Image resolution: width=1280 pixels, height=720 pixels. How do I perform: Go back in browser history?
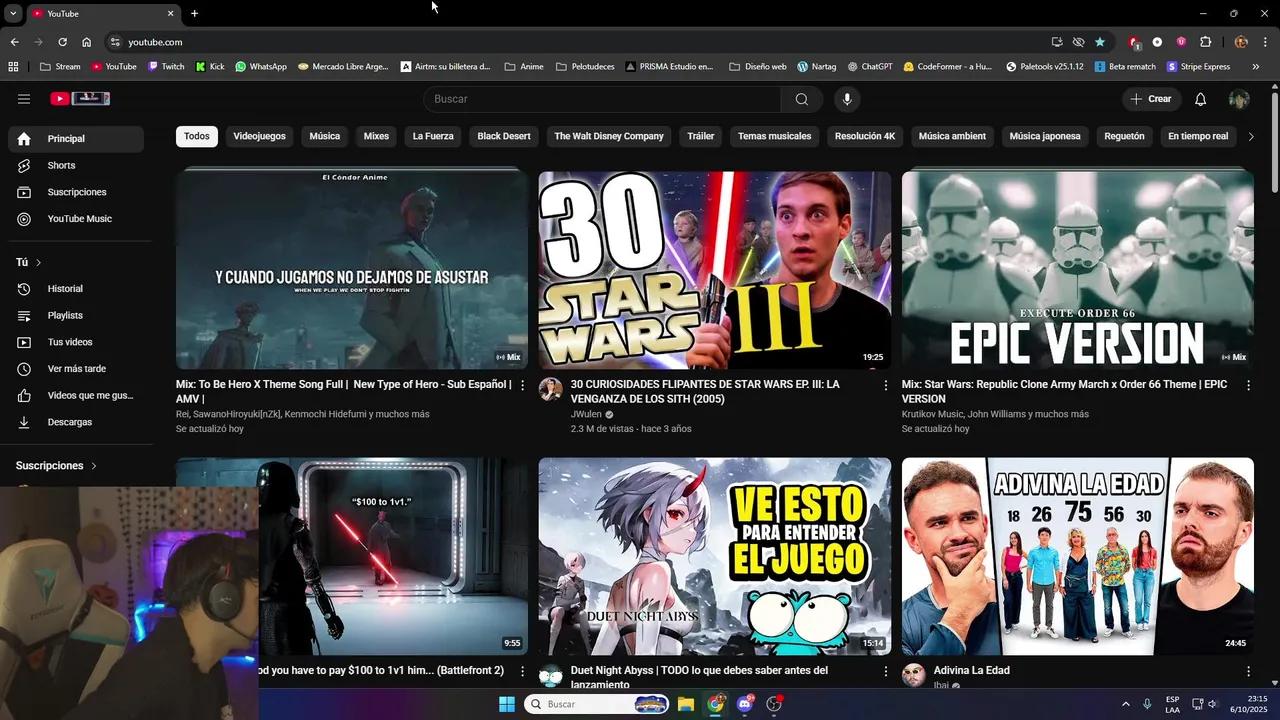coord(14,42)
